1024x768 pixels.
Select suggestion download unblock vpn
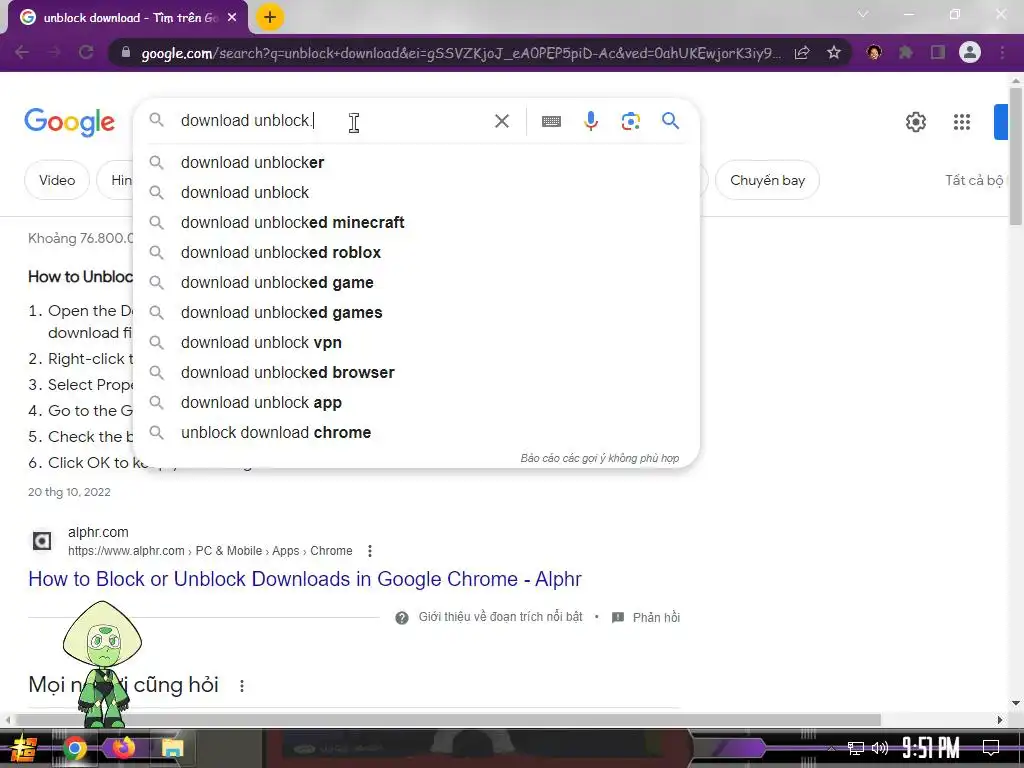click(x=416, y=343)
